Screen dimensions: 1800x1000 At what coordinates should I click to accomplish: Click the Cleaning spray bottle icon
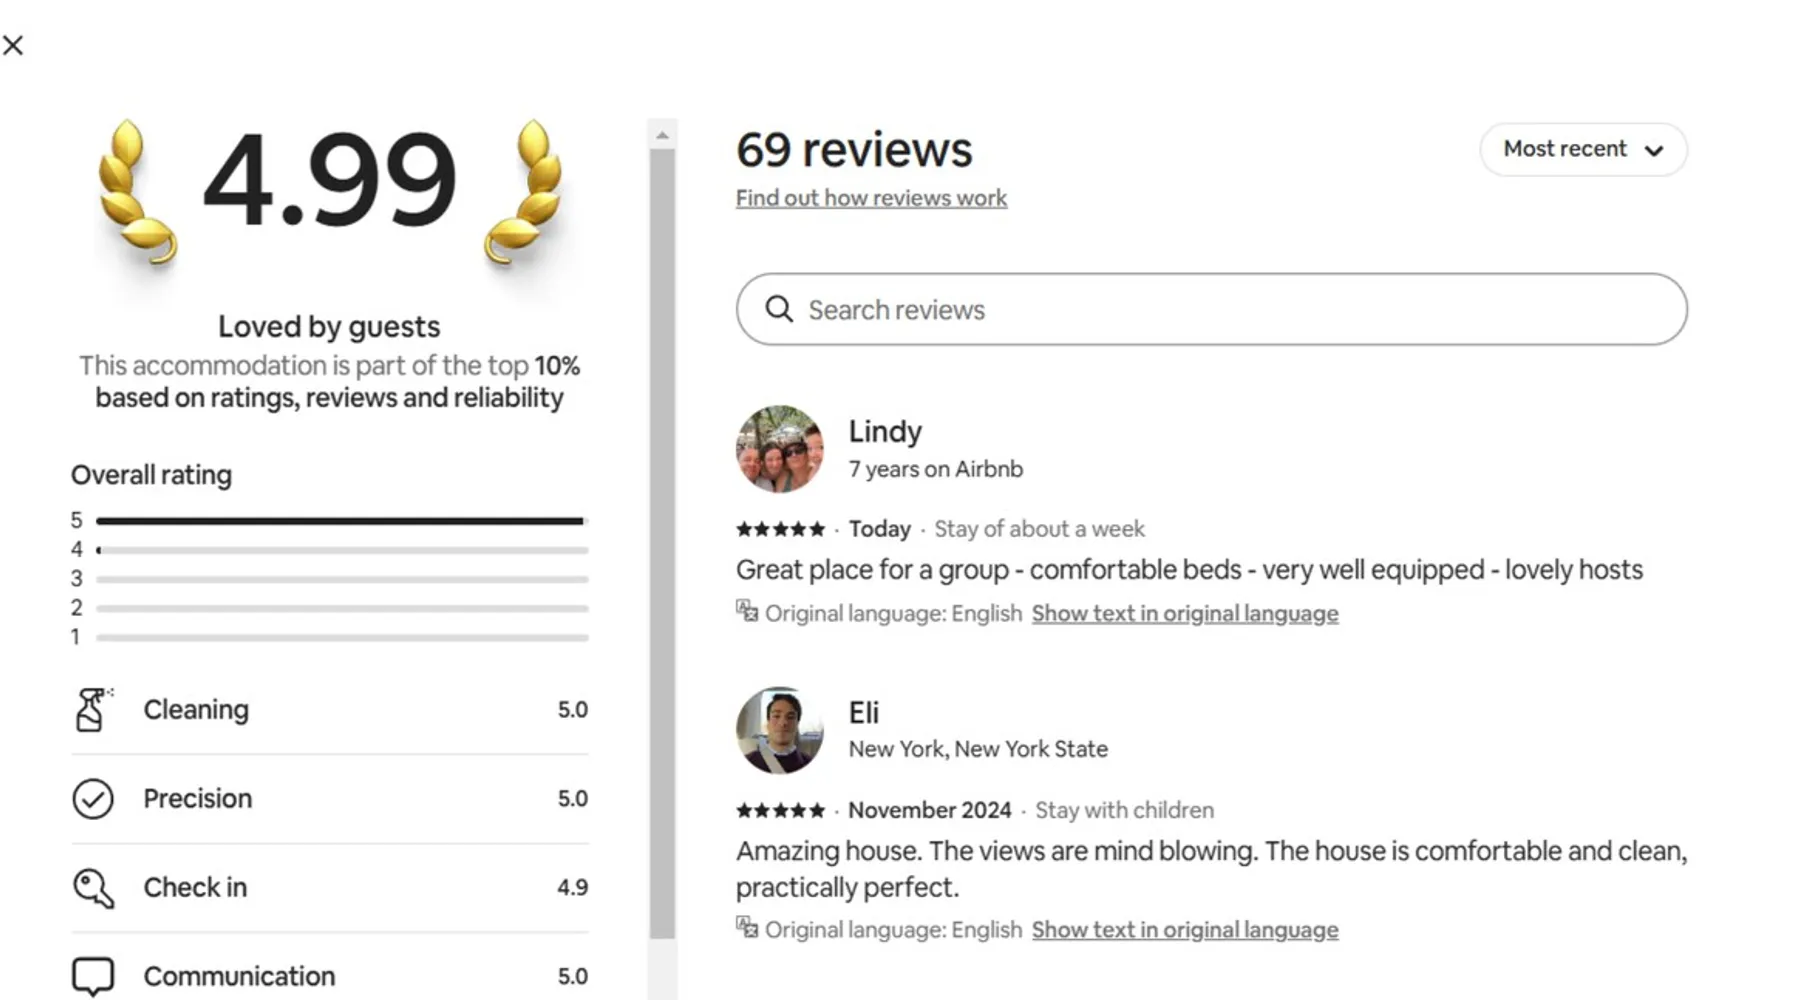click(92, 710)
